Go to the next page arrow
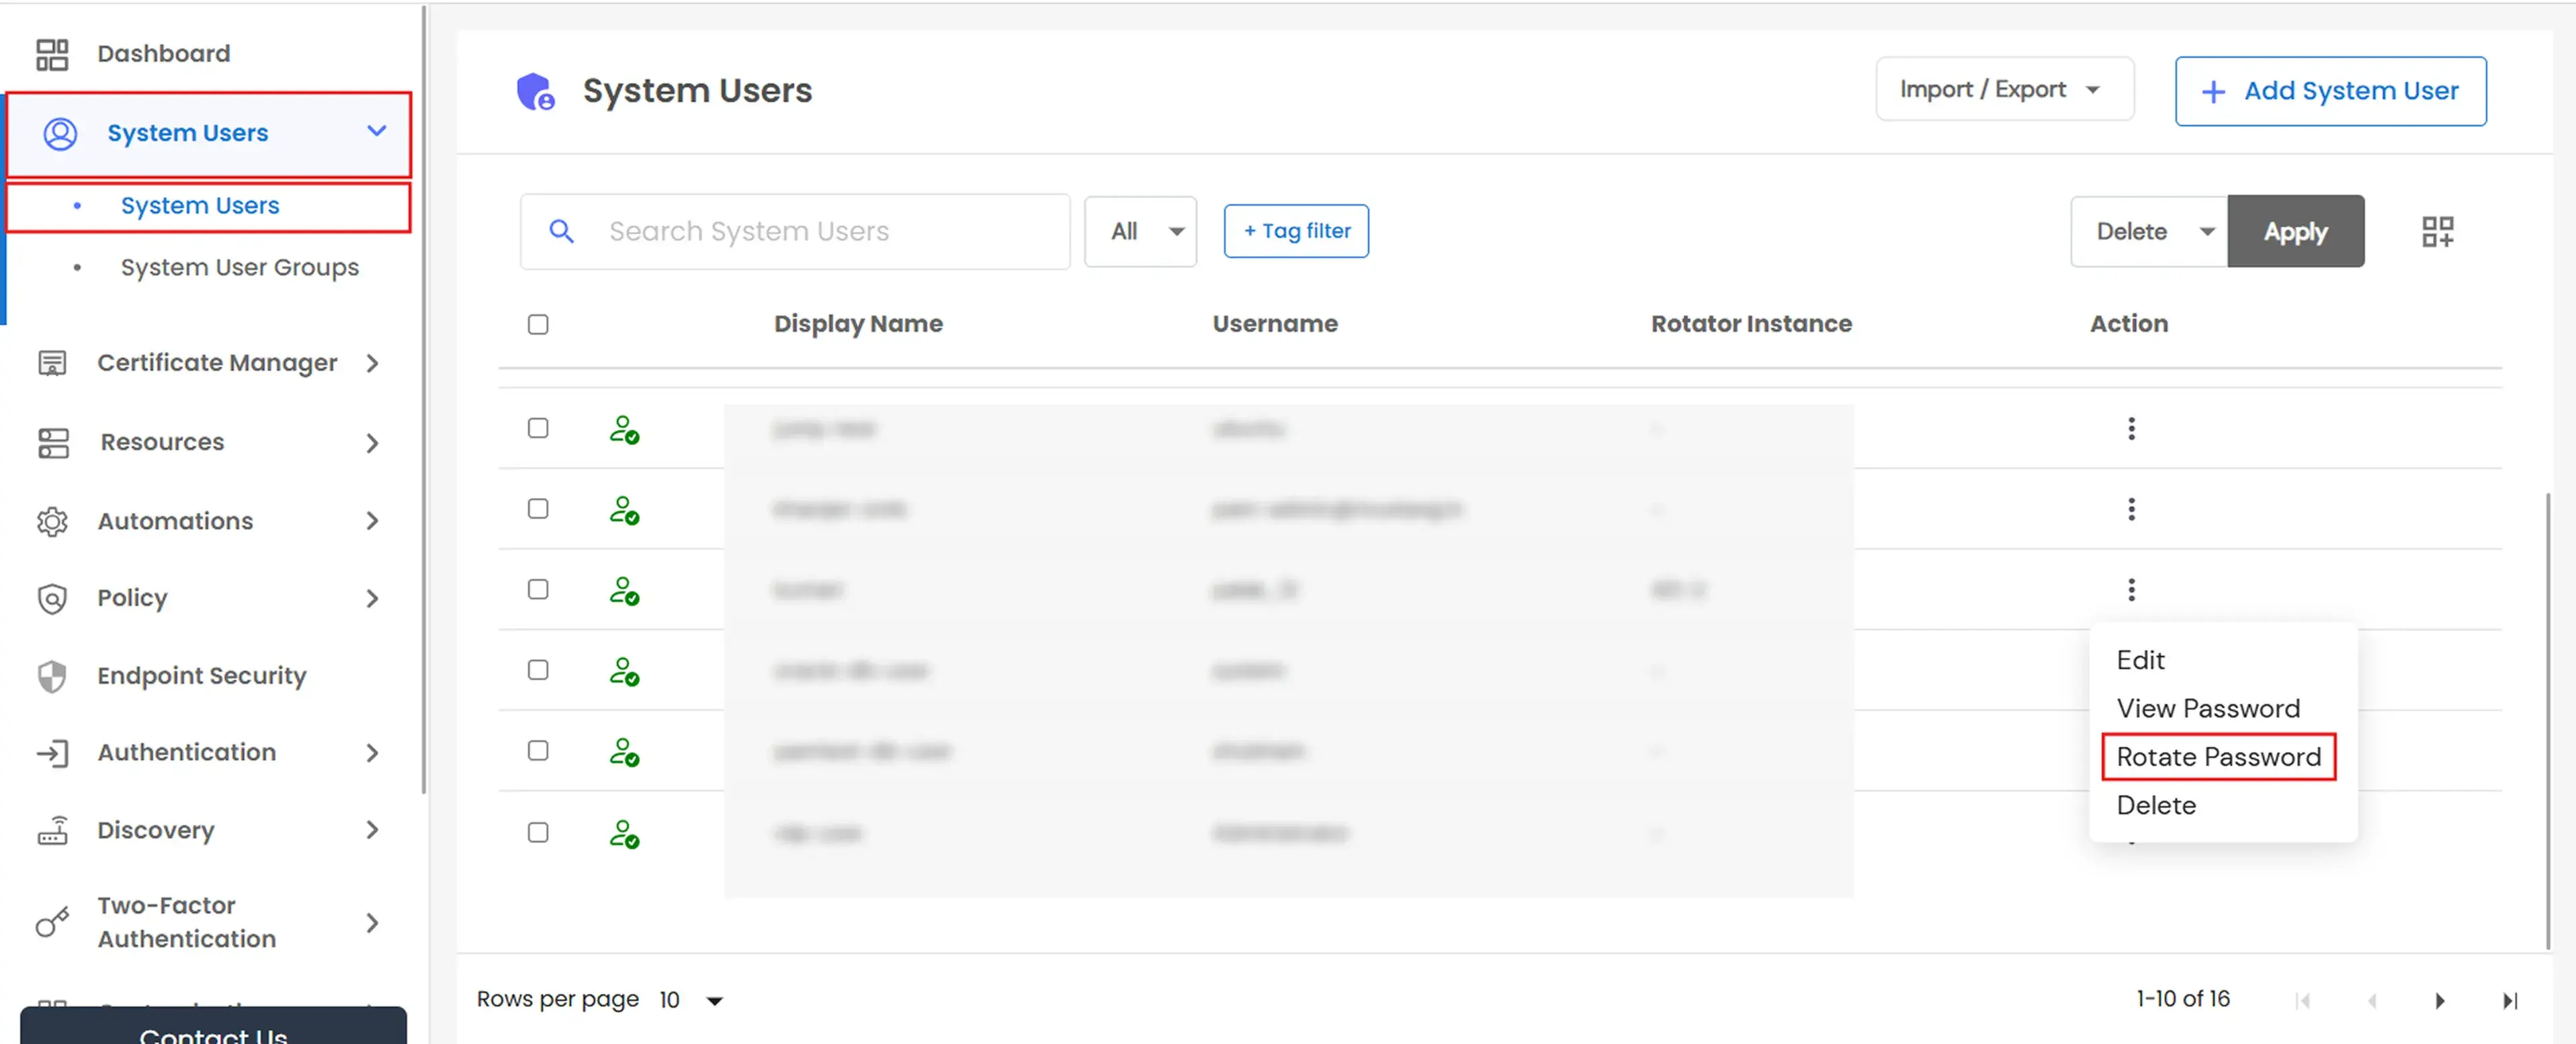The image size is (2576, 1044). [x=2439, y=1000]
